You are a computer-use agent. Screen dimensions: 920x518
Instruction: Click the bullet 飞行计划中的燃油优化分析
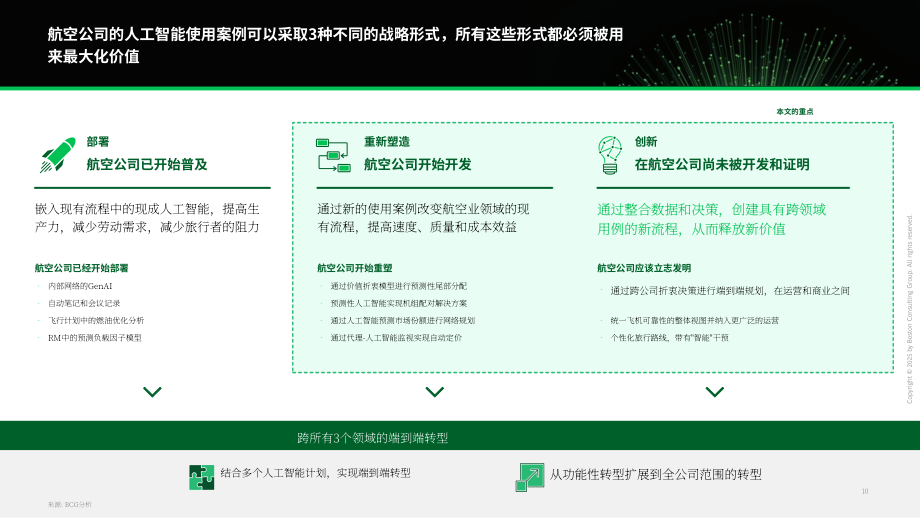[x=96, y=320]
